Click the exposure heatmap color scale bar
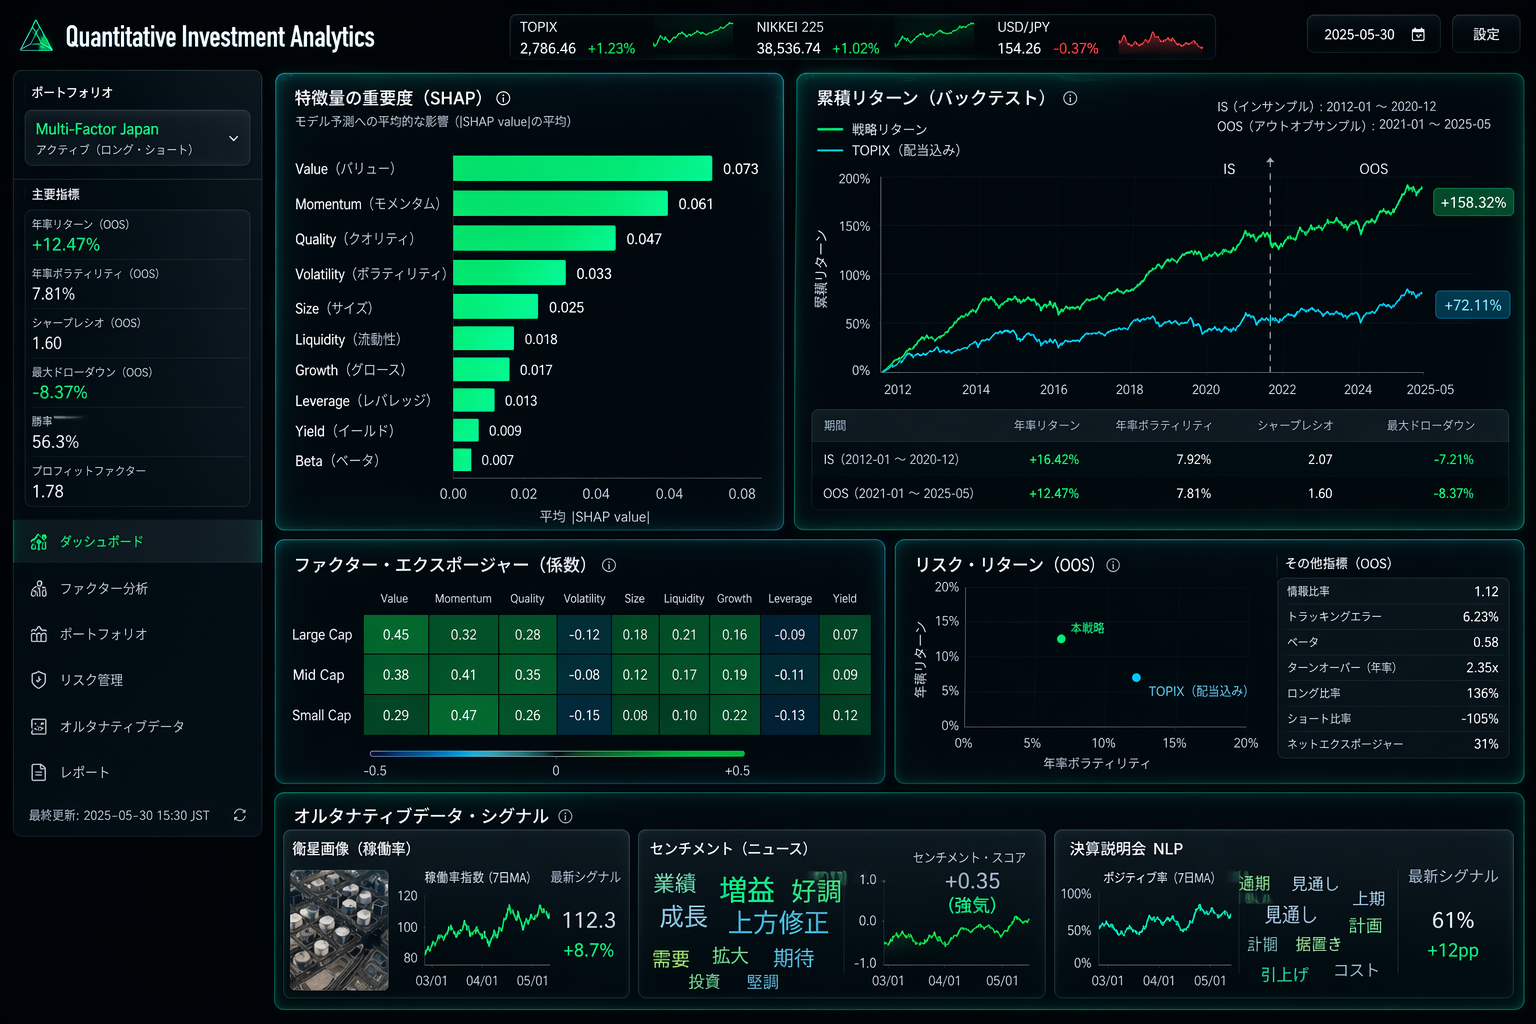The image size is (1536, 1024). 557,753
